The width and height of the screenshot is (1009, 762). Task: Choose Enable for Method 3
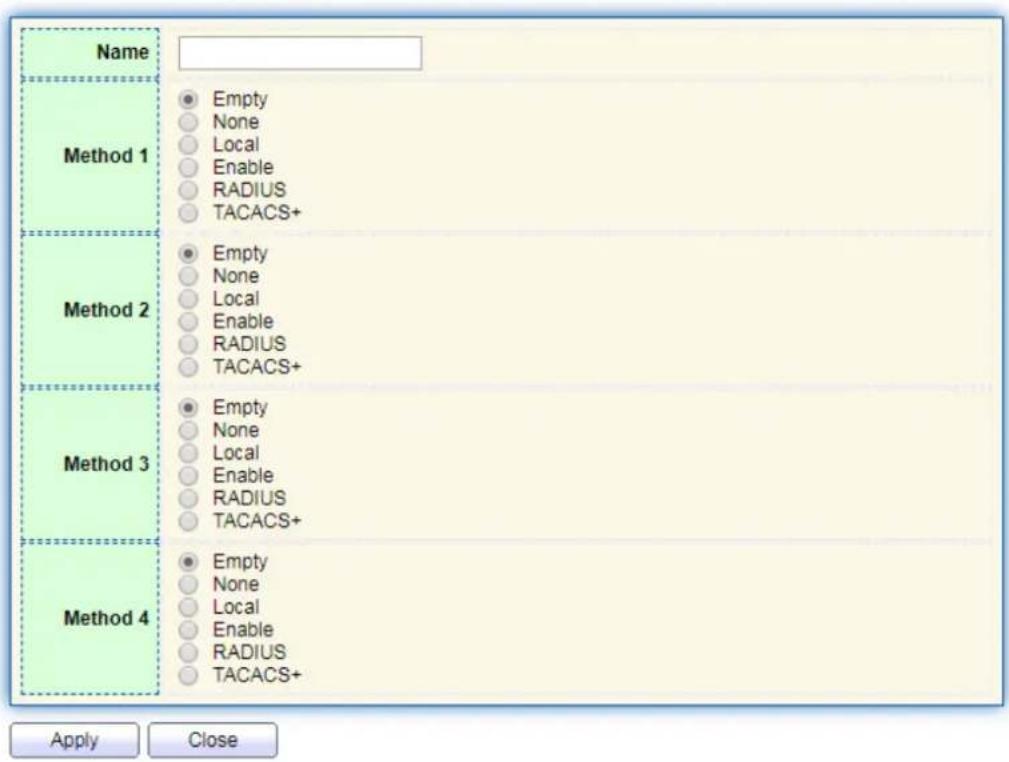tap(188, 476)
